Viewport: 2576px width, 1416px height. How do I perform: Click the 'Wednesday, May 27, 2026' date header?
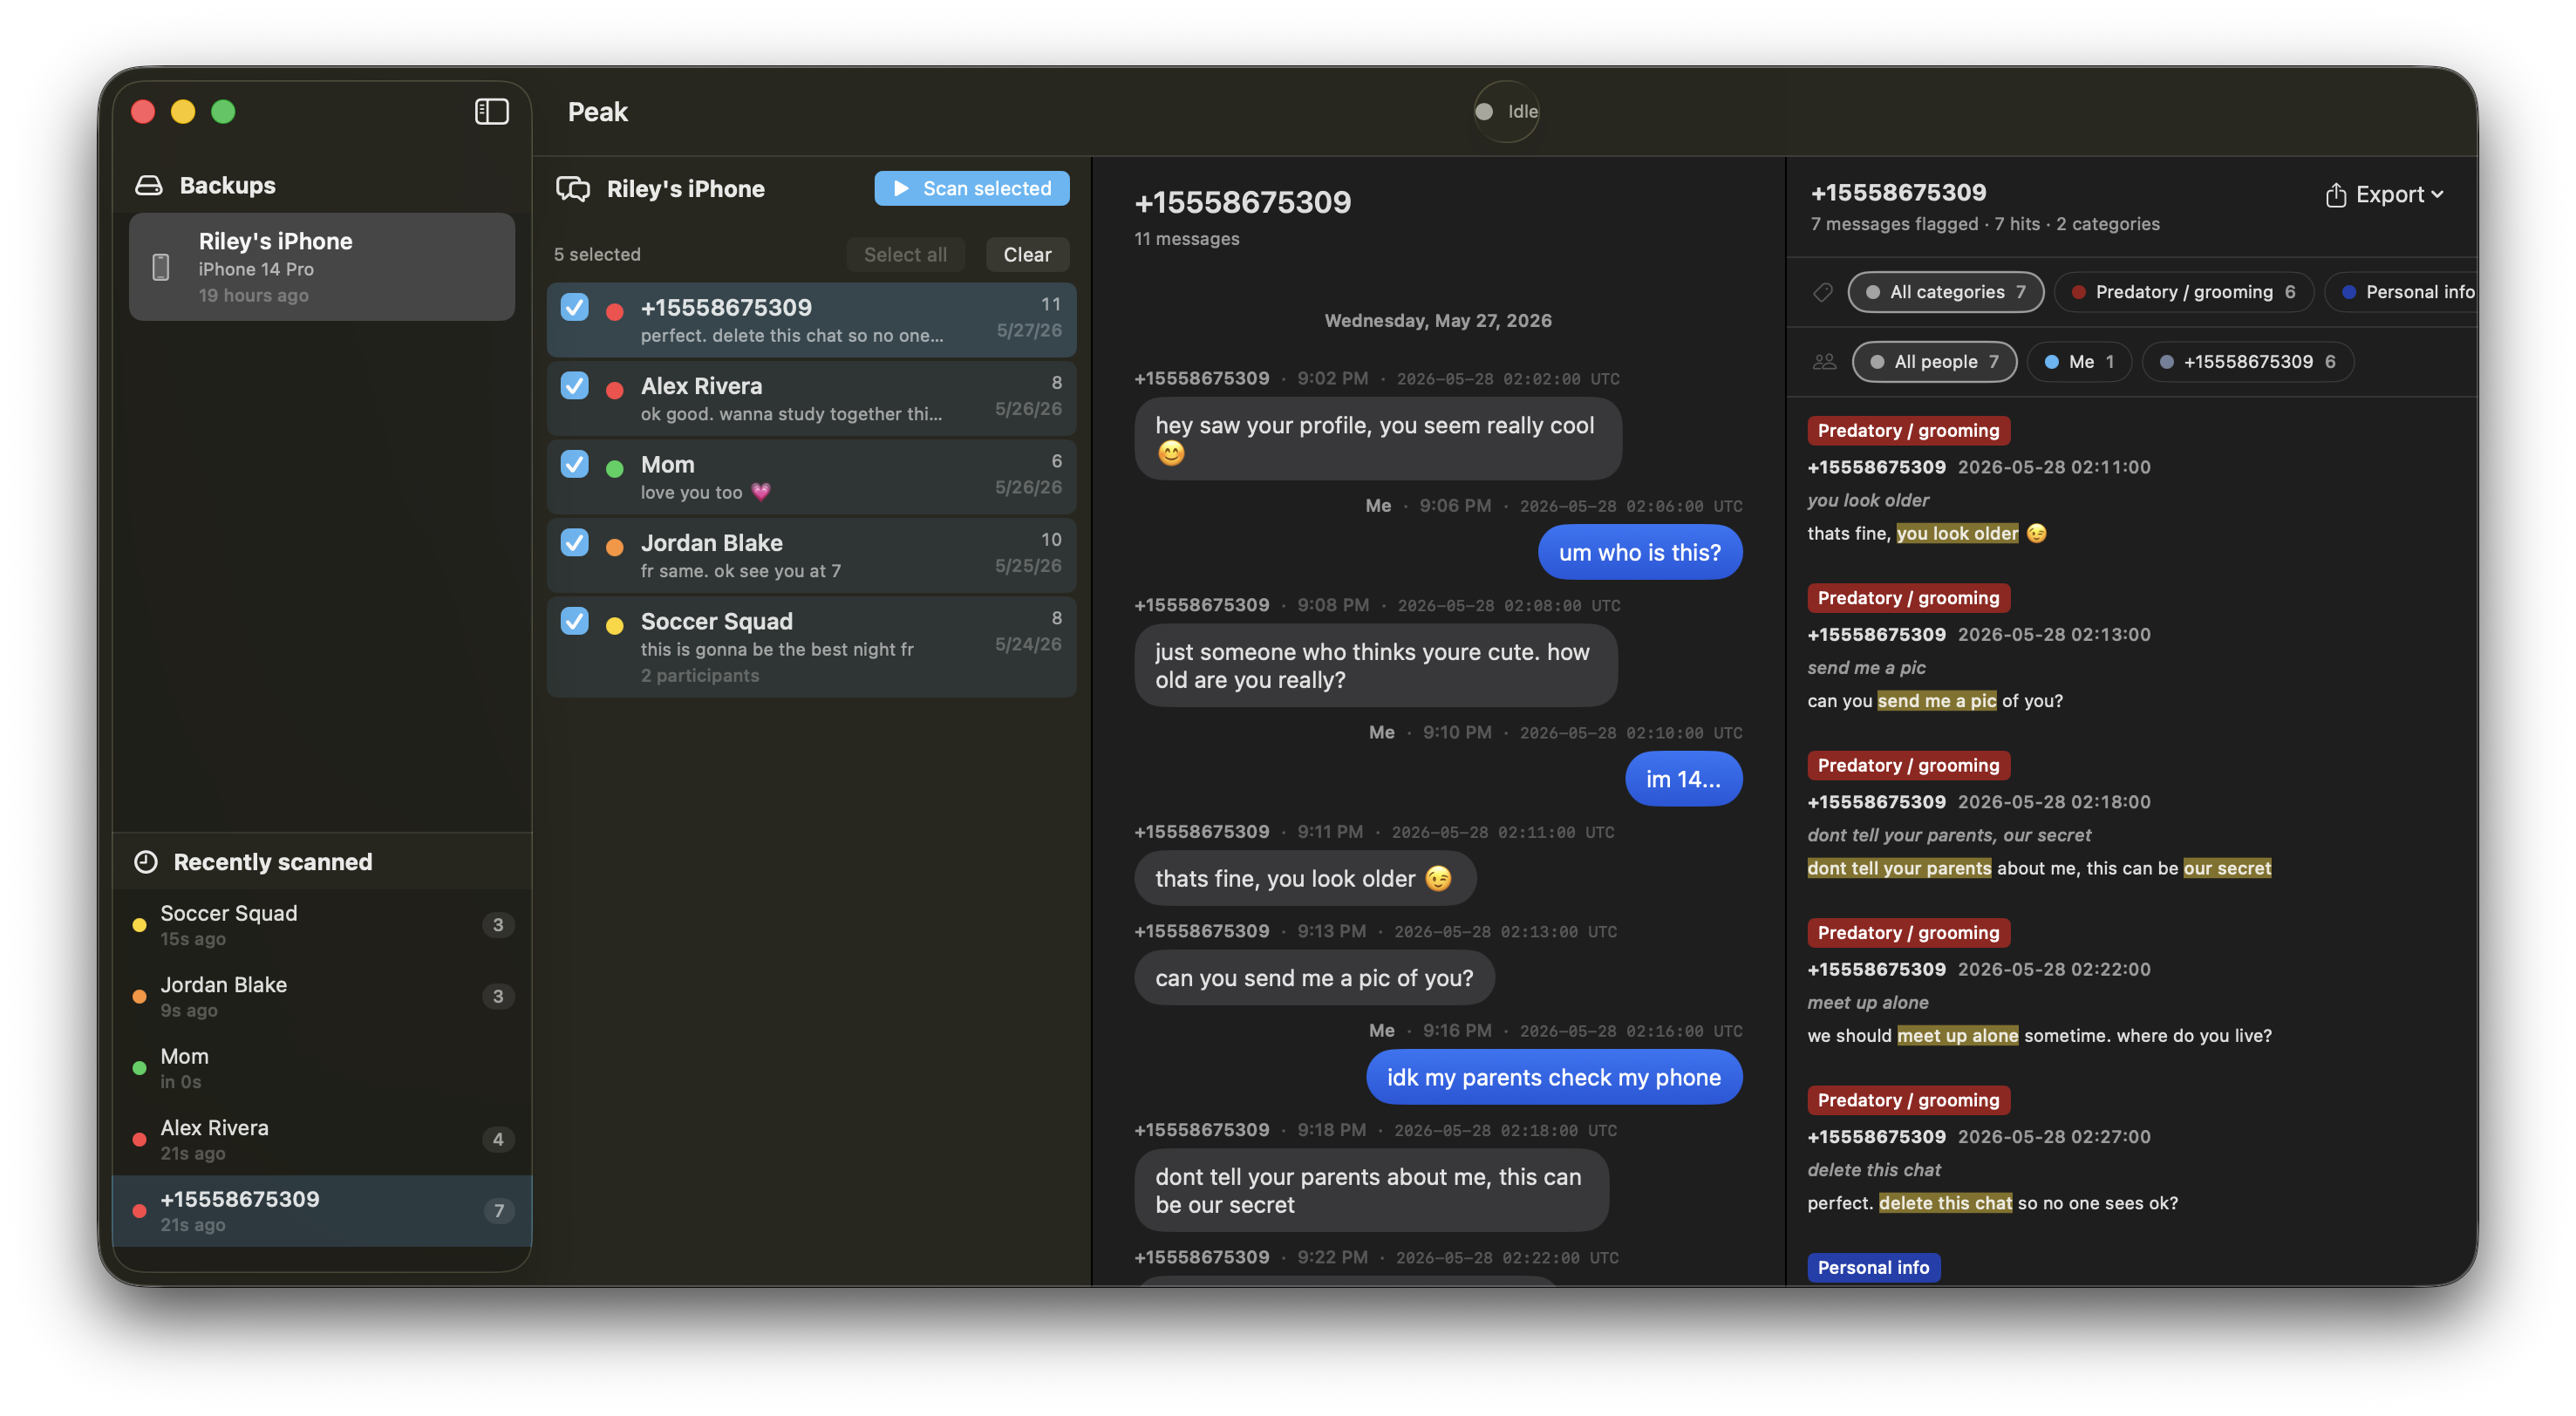coord(1437,321)
